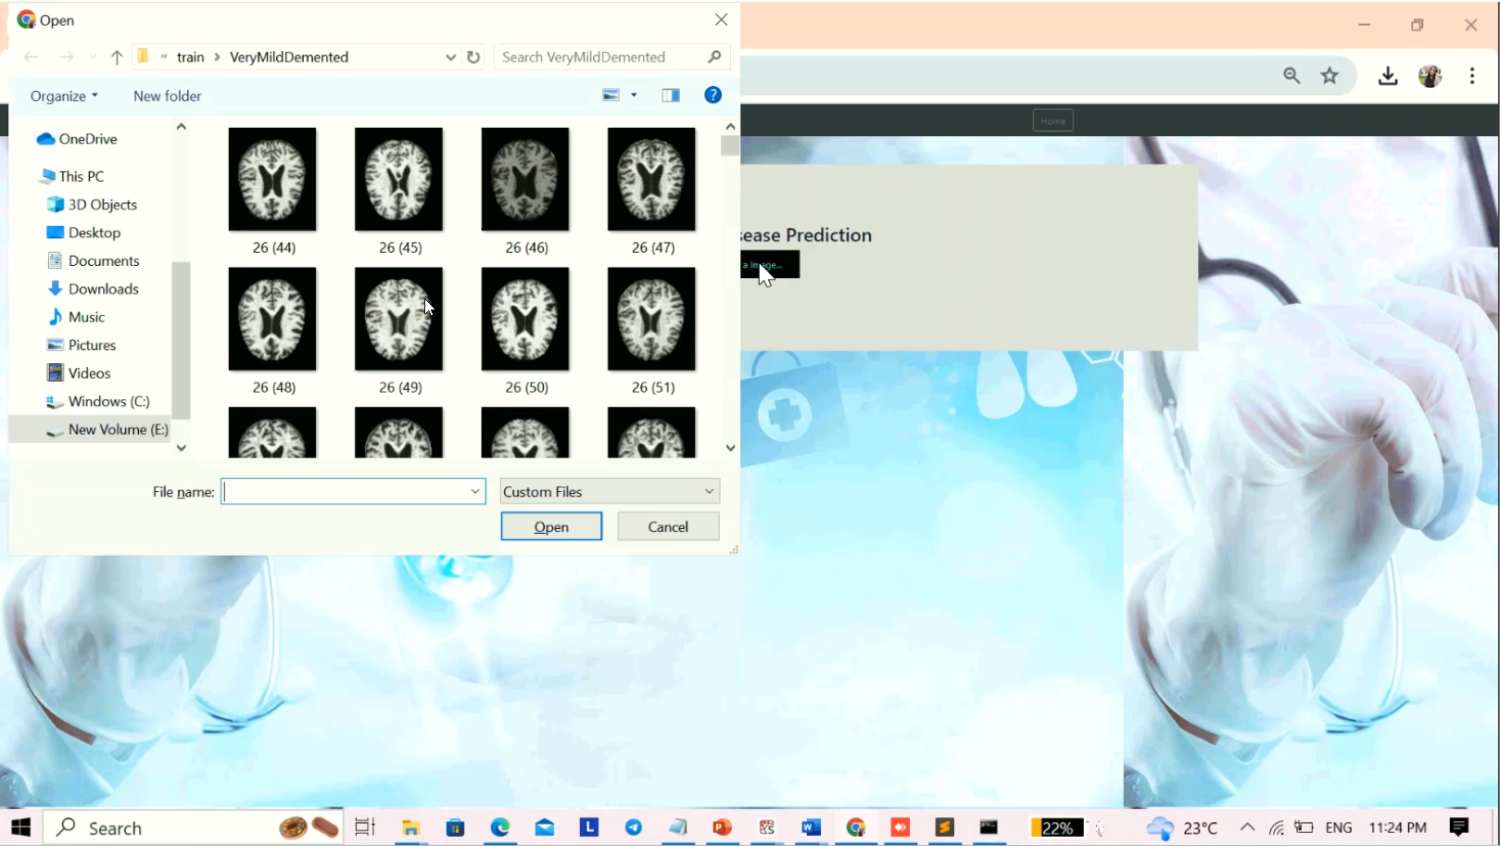Screen dimensions: 1500x846
Task: Click the Refresh icon beside address bar
Action: coord(473,57)
